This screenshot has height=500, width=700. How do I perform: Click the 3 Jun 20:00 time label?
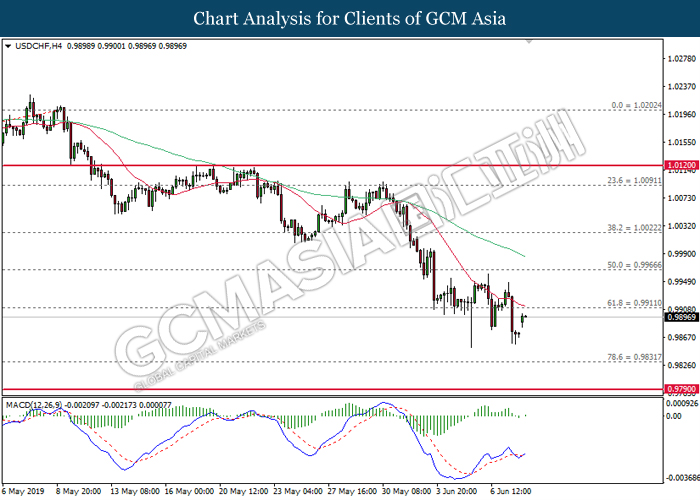point(459,491)
